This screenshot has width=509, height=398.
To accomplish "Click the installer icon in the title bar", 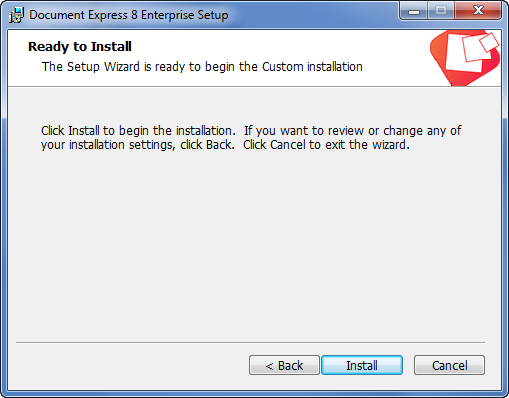I will click(x=16, y=15).
